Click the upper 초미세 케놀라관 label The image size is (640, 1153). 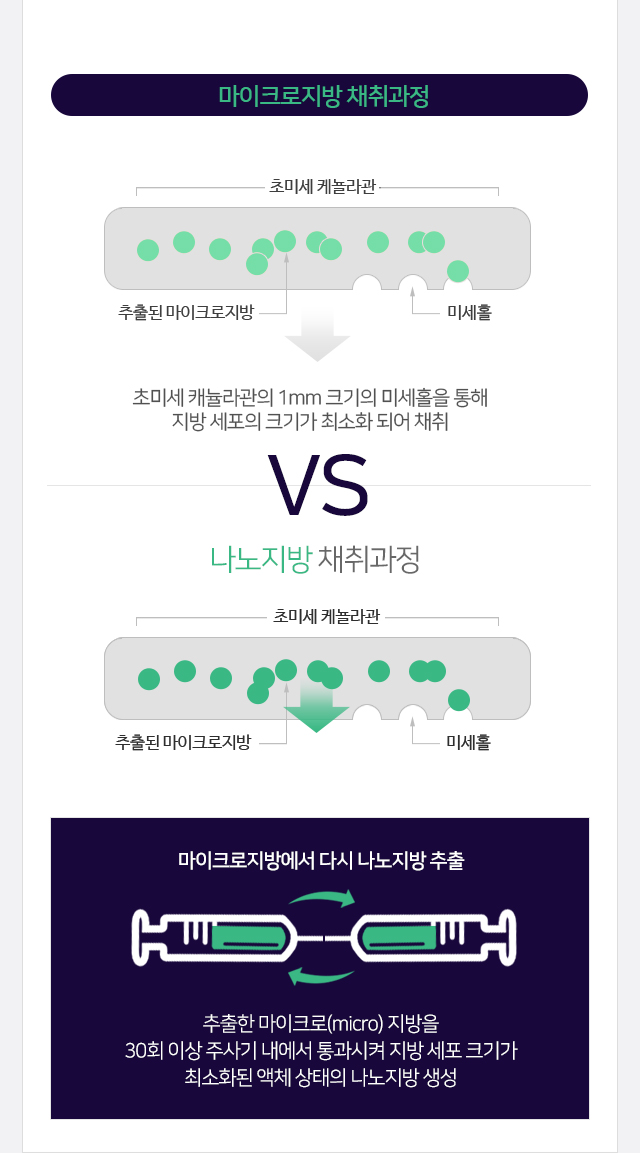point(322,187)
